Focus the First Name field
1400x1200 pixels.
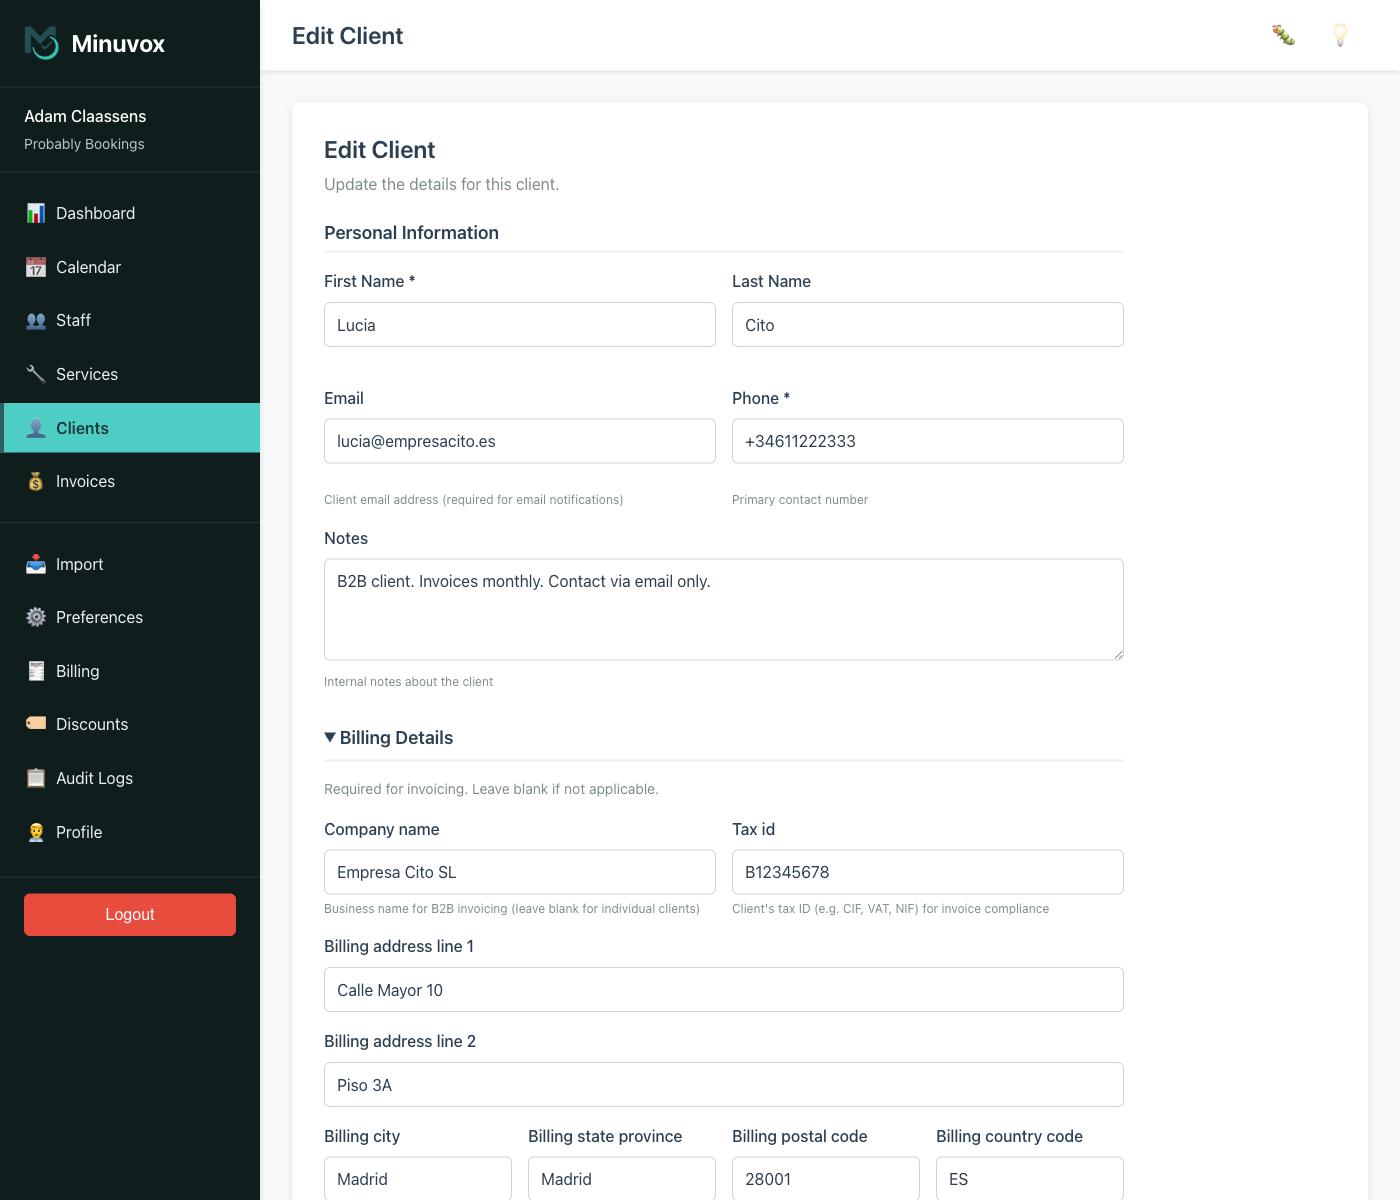pos(519,324)
